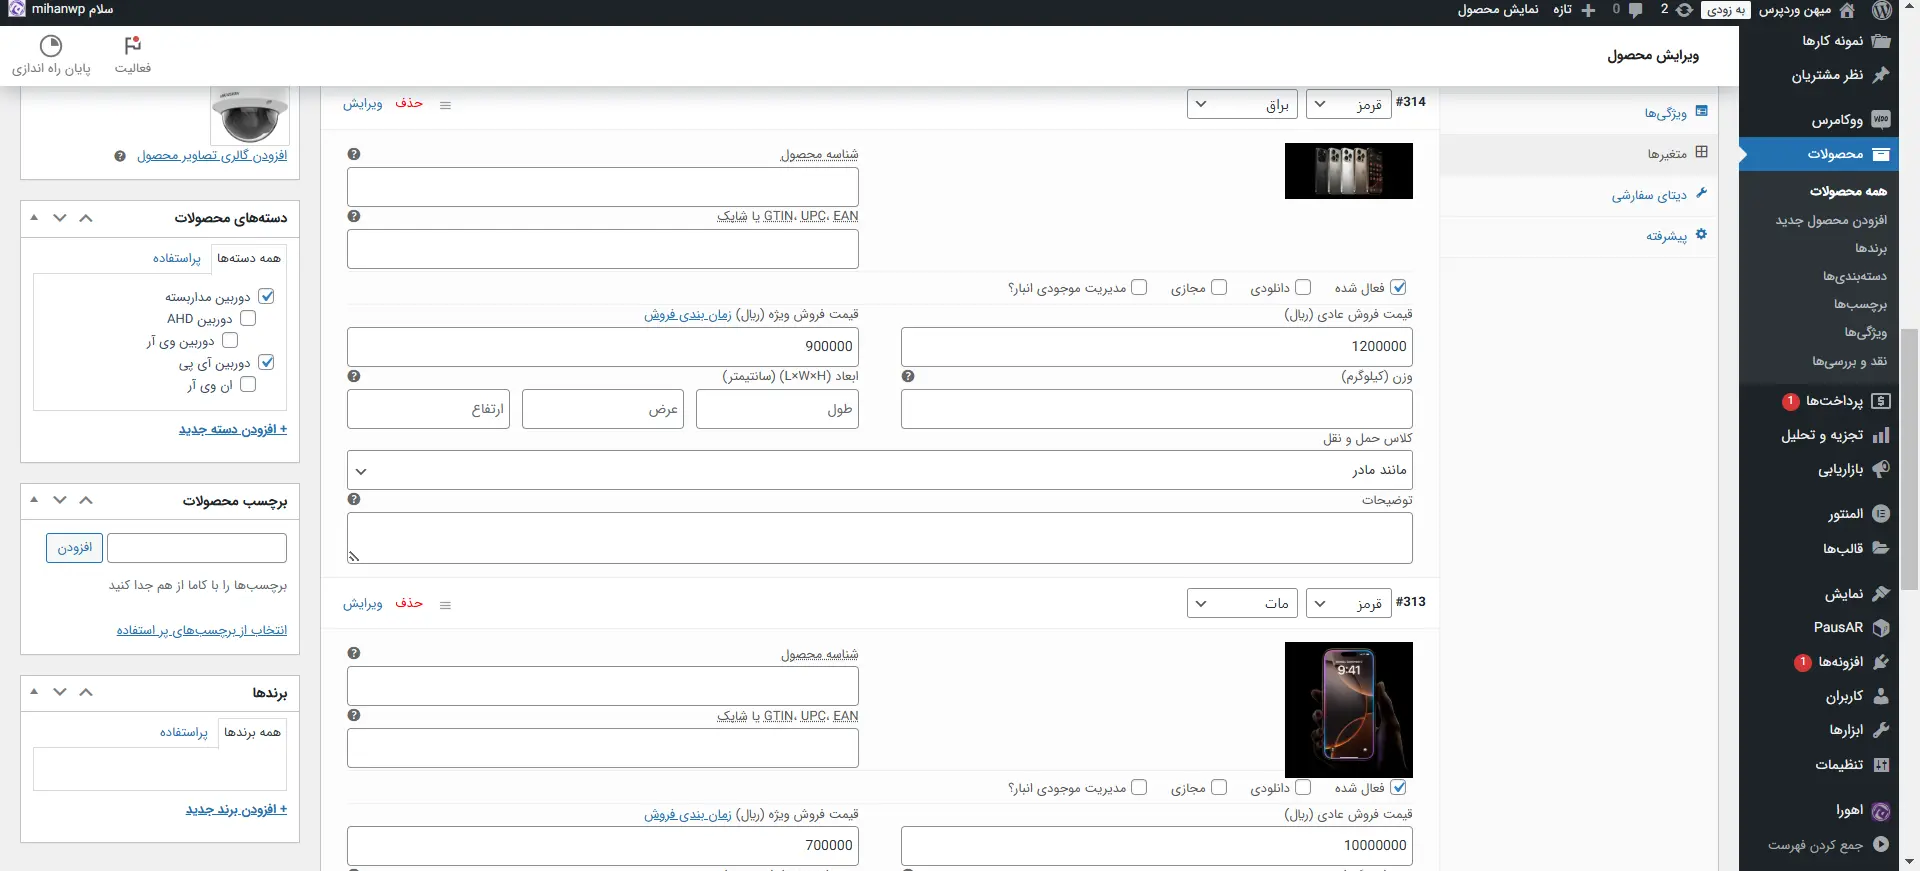Viewport: 1920px width, 871px height.
Task: Focus regular price field showing 1200000
Action: [1157, 346]
